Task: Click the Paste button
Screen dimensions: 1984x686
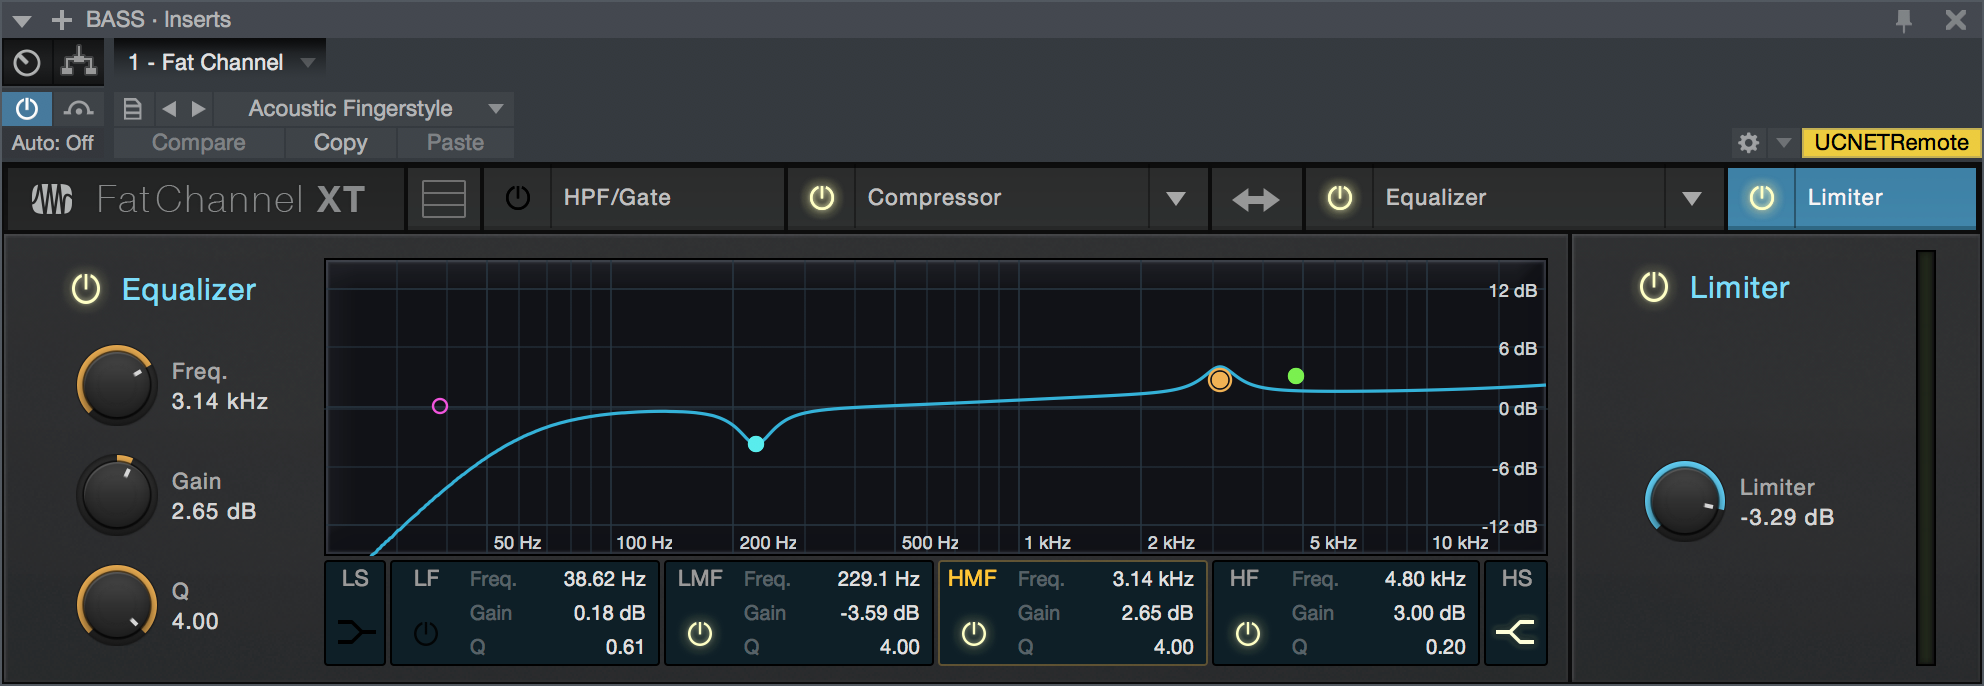Action: 455,143
